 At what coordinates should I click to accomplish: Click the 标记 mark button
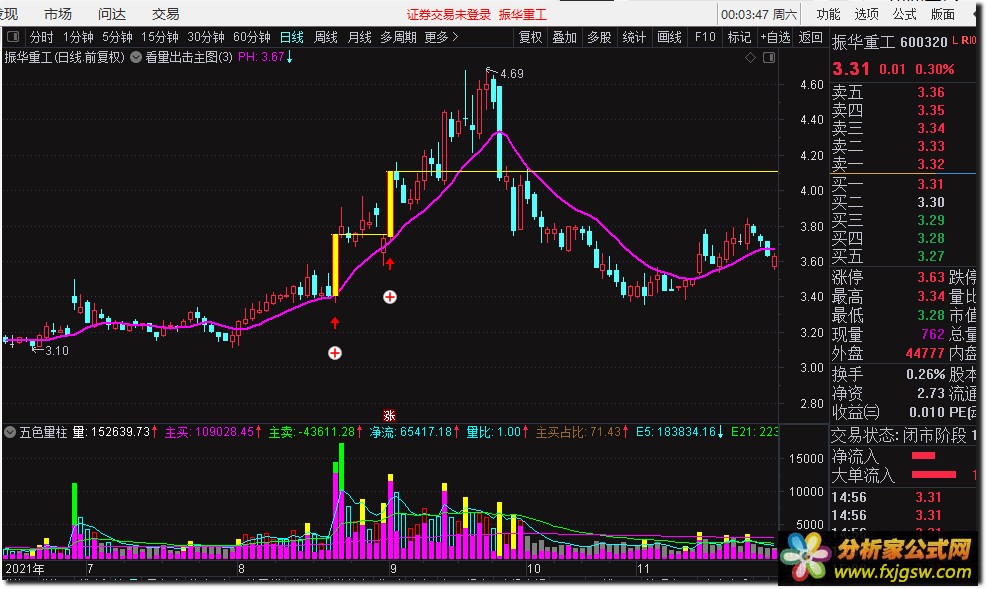pyautogui.click(x=739, y=37)
